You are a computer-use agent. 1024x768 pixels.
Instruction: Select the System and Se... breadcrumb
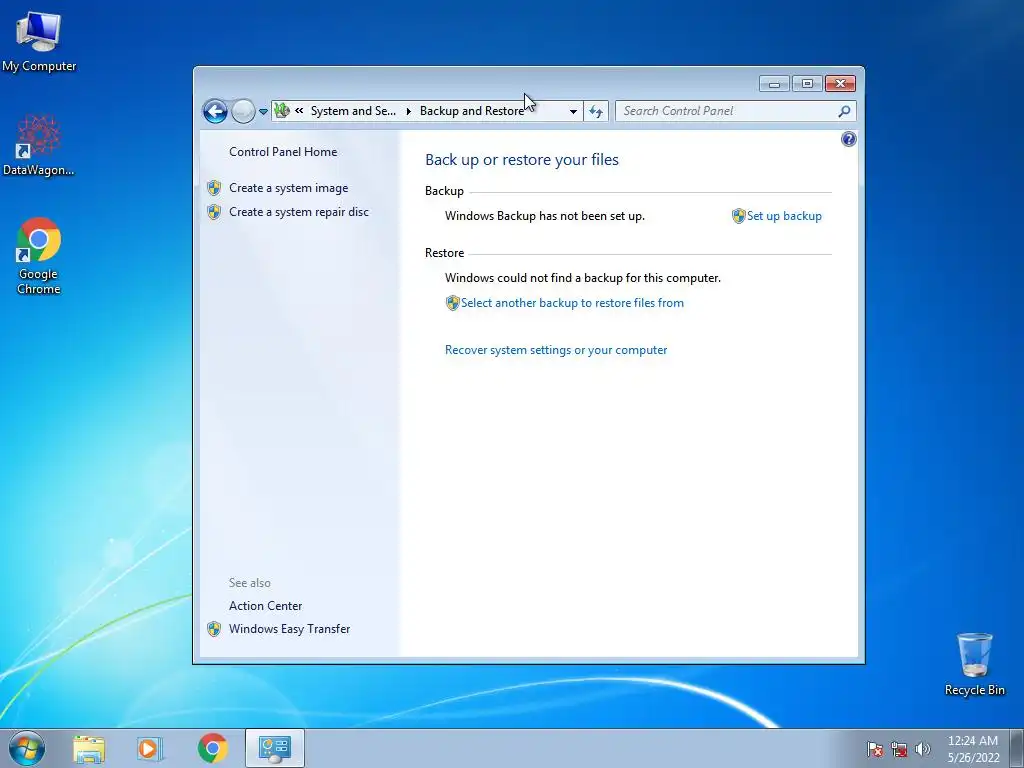pyautogui.click(x=353, y=110)
